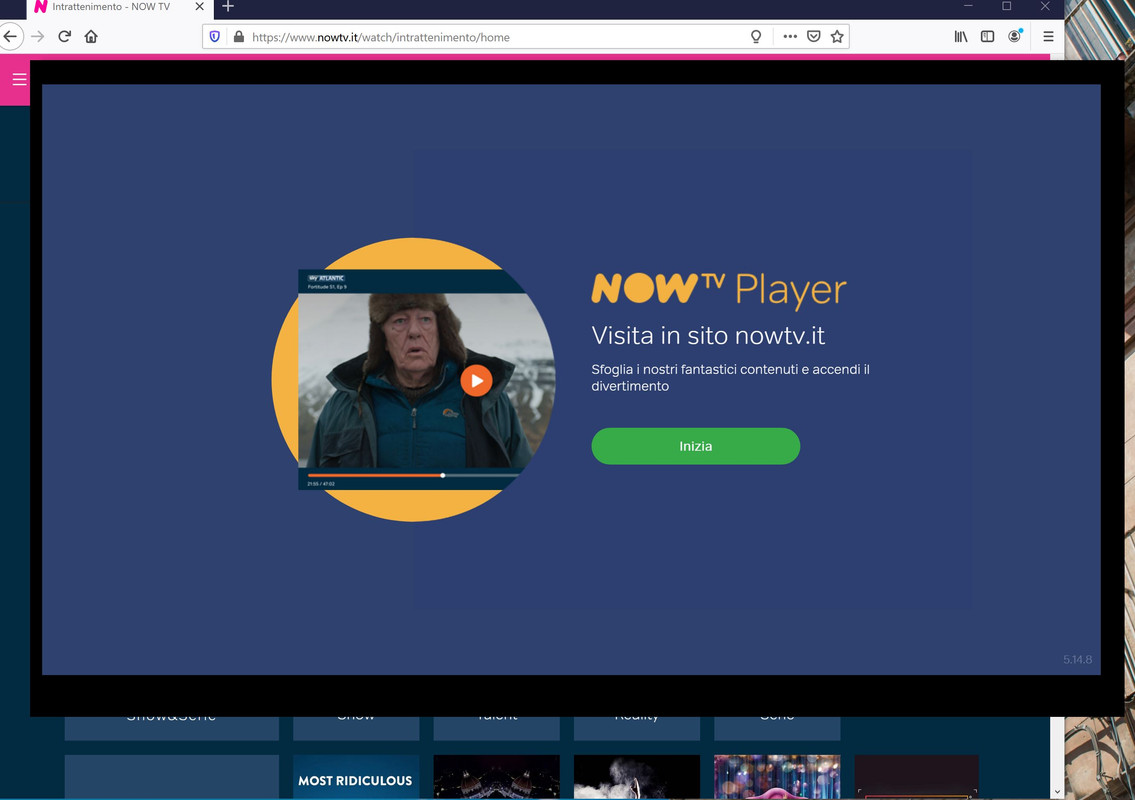Go back with the browser back arrow
Screen dimensions: 1135x800
10,37
